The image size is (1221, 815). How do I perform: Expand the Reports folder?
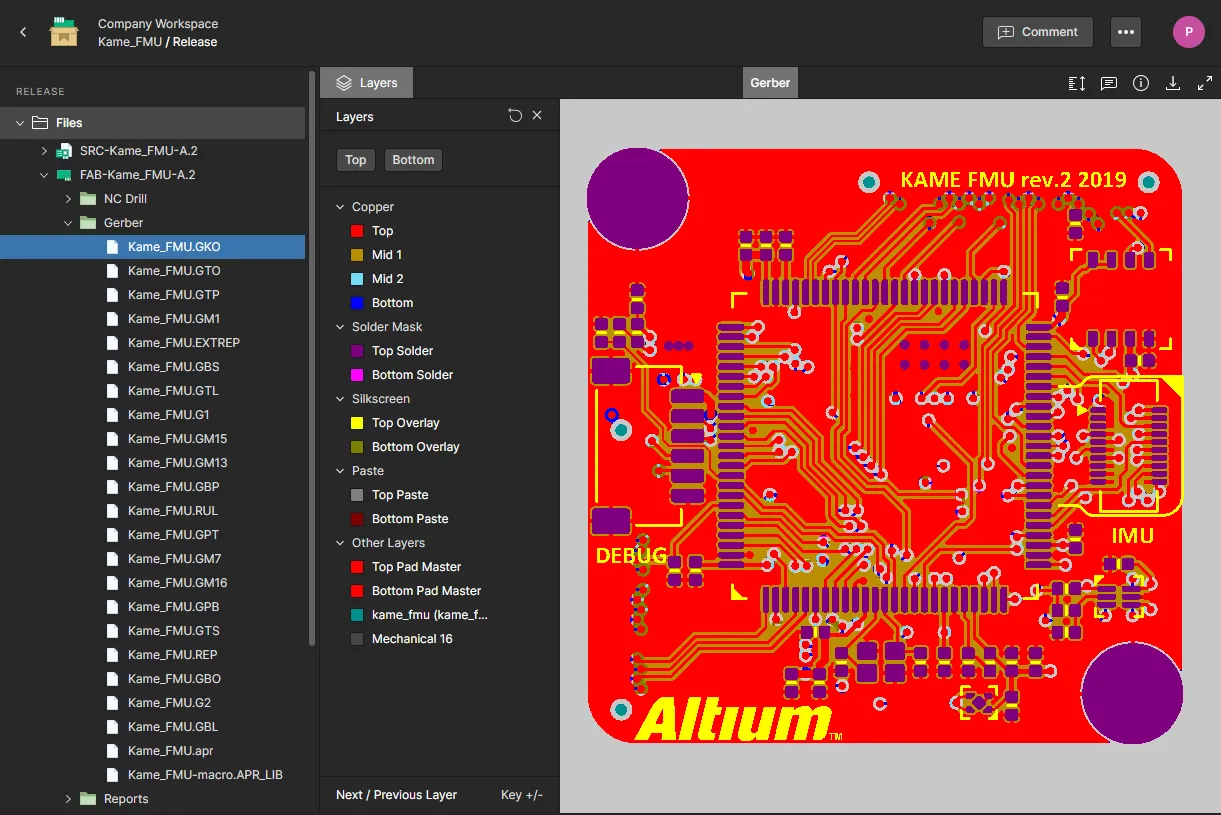(68, 799)
